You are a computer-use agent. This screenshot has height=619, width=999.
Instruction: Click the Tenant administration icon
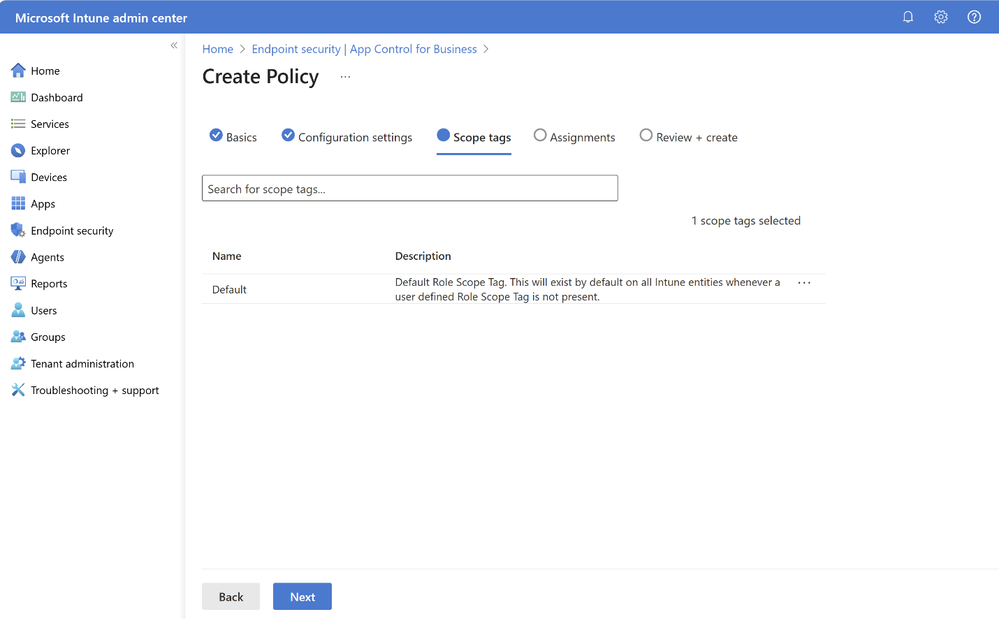[x=18, y=364]
